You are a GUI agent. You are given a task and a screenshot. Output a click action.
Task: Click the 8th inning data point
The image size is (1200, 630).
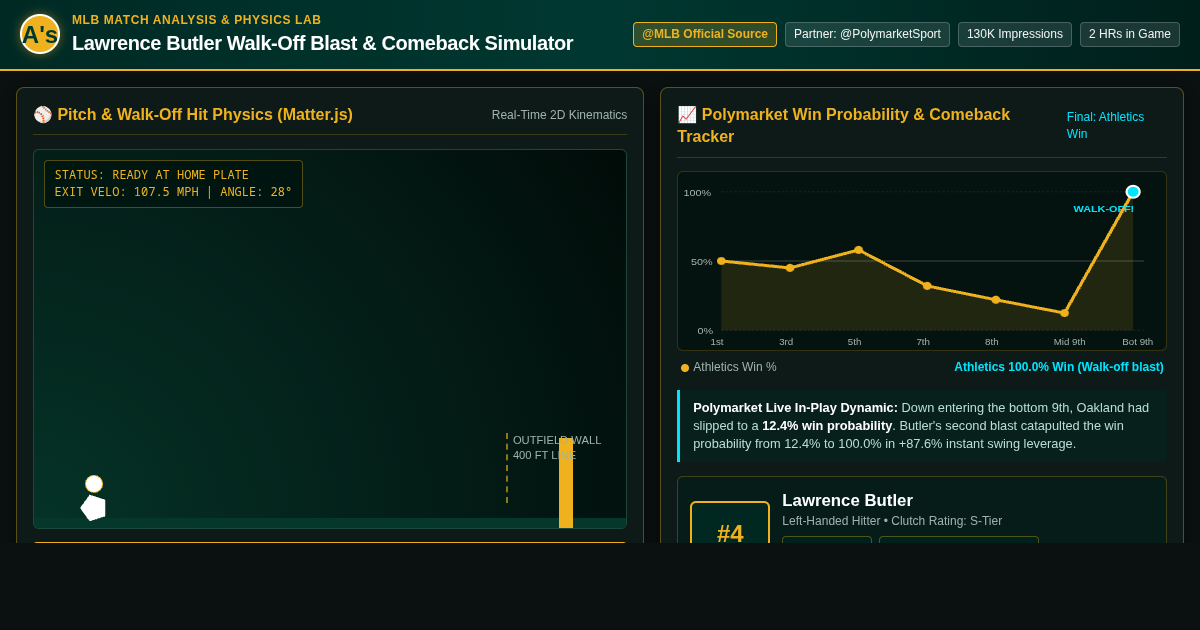tap(996, 300)
